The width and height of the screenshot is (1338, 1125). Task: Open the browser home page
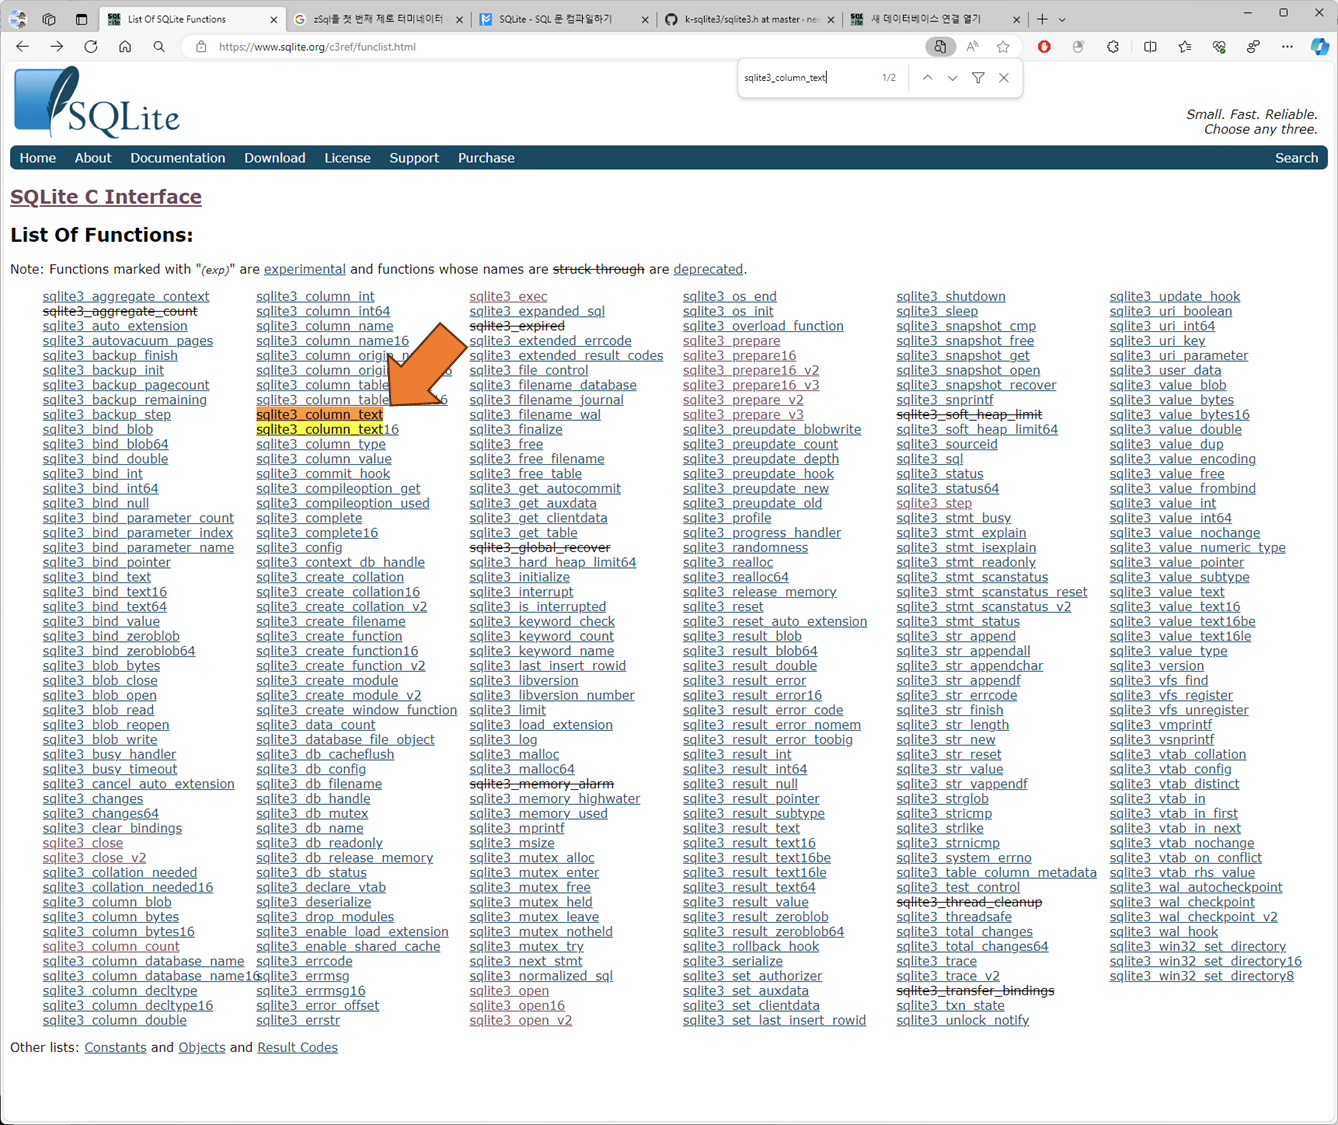point(125,47)
